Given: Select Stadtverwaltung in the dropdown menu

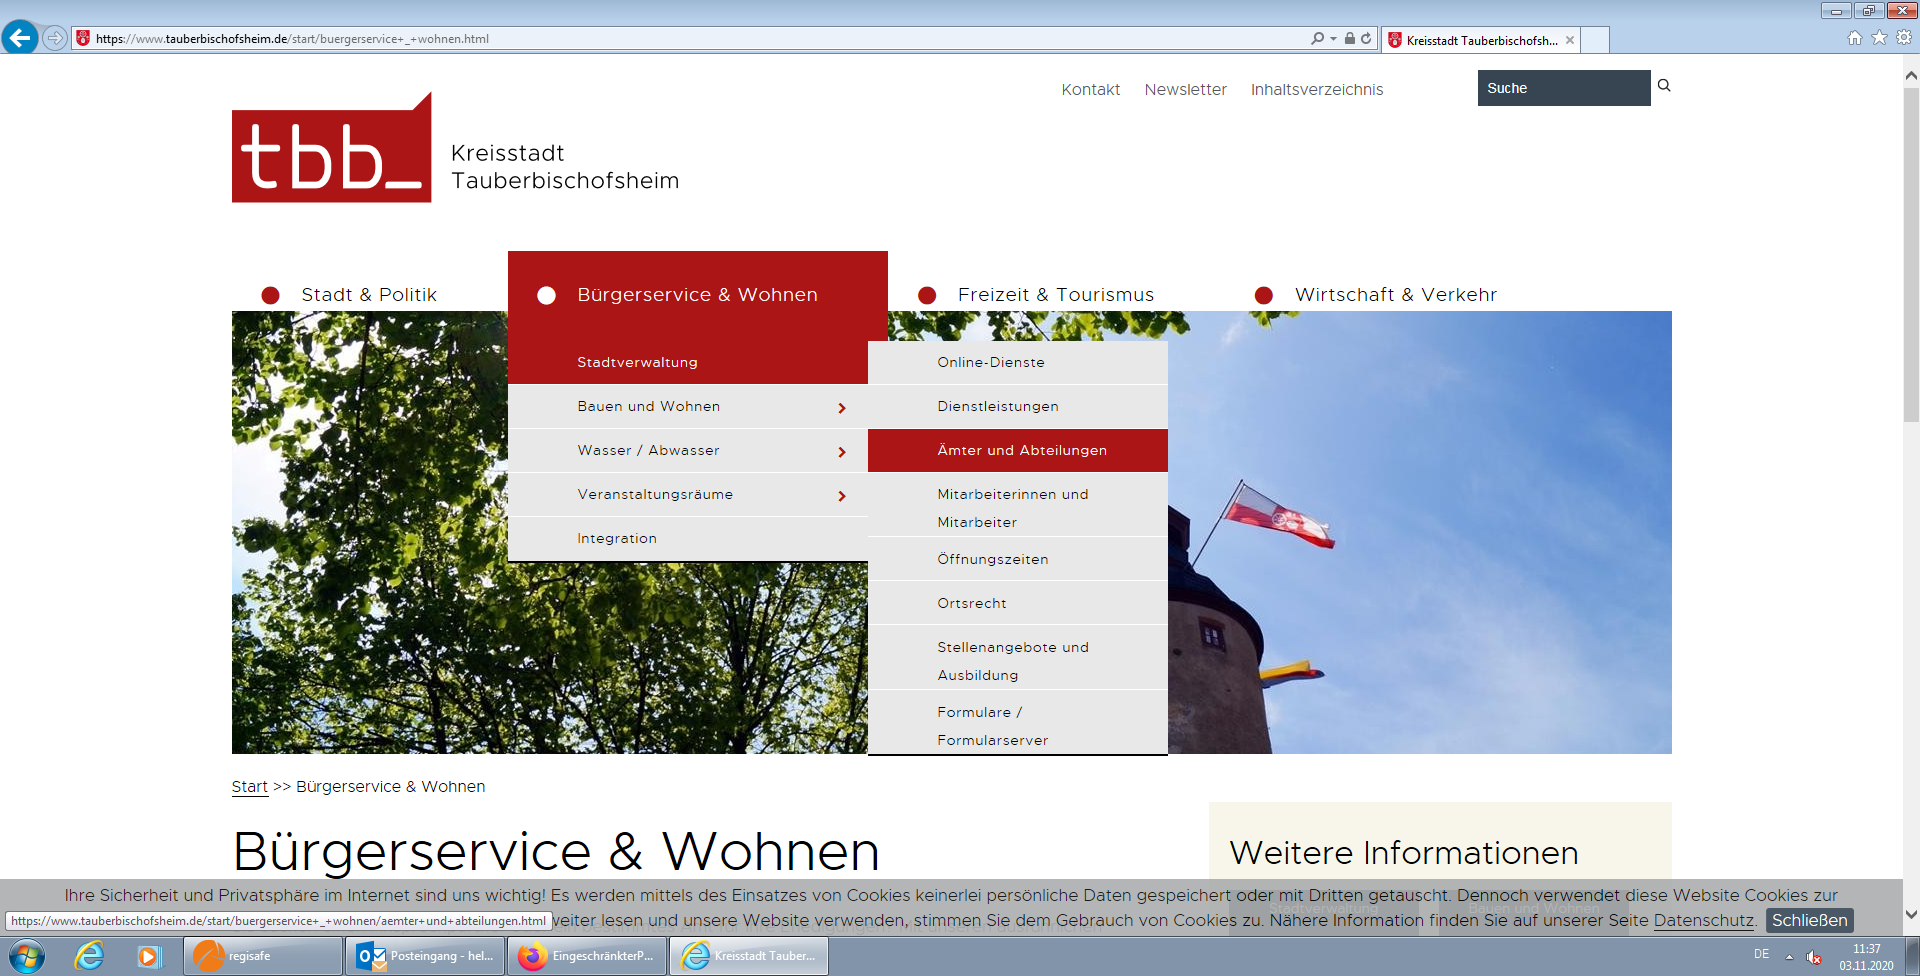Looking at the screenshot, I should [x=688, y=362].
